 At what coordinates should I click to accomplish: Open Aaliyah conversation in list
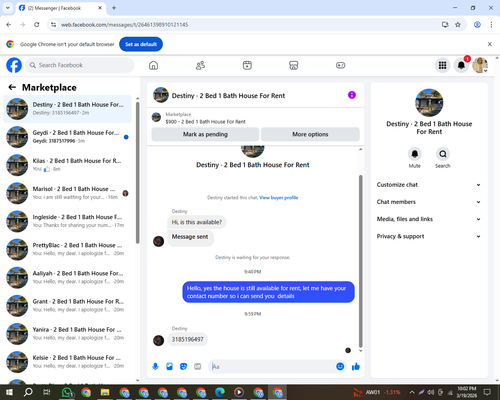(67, 278)
